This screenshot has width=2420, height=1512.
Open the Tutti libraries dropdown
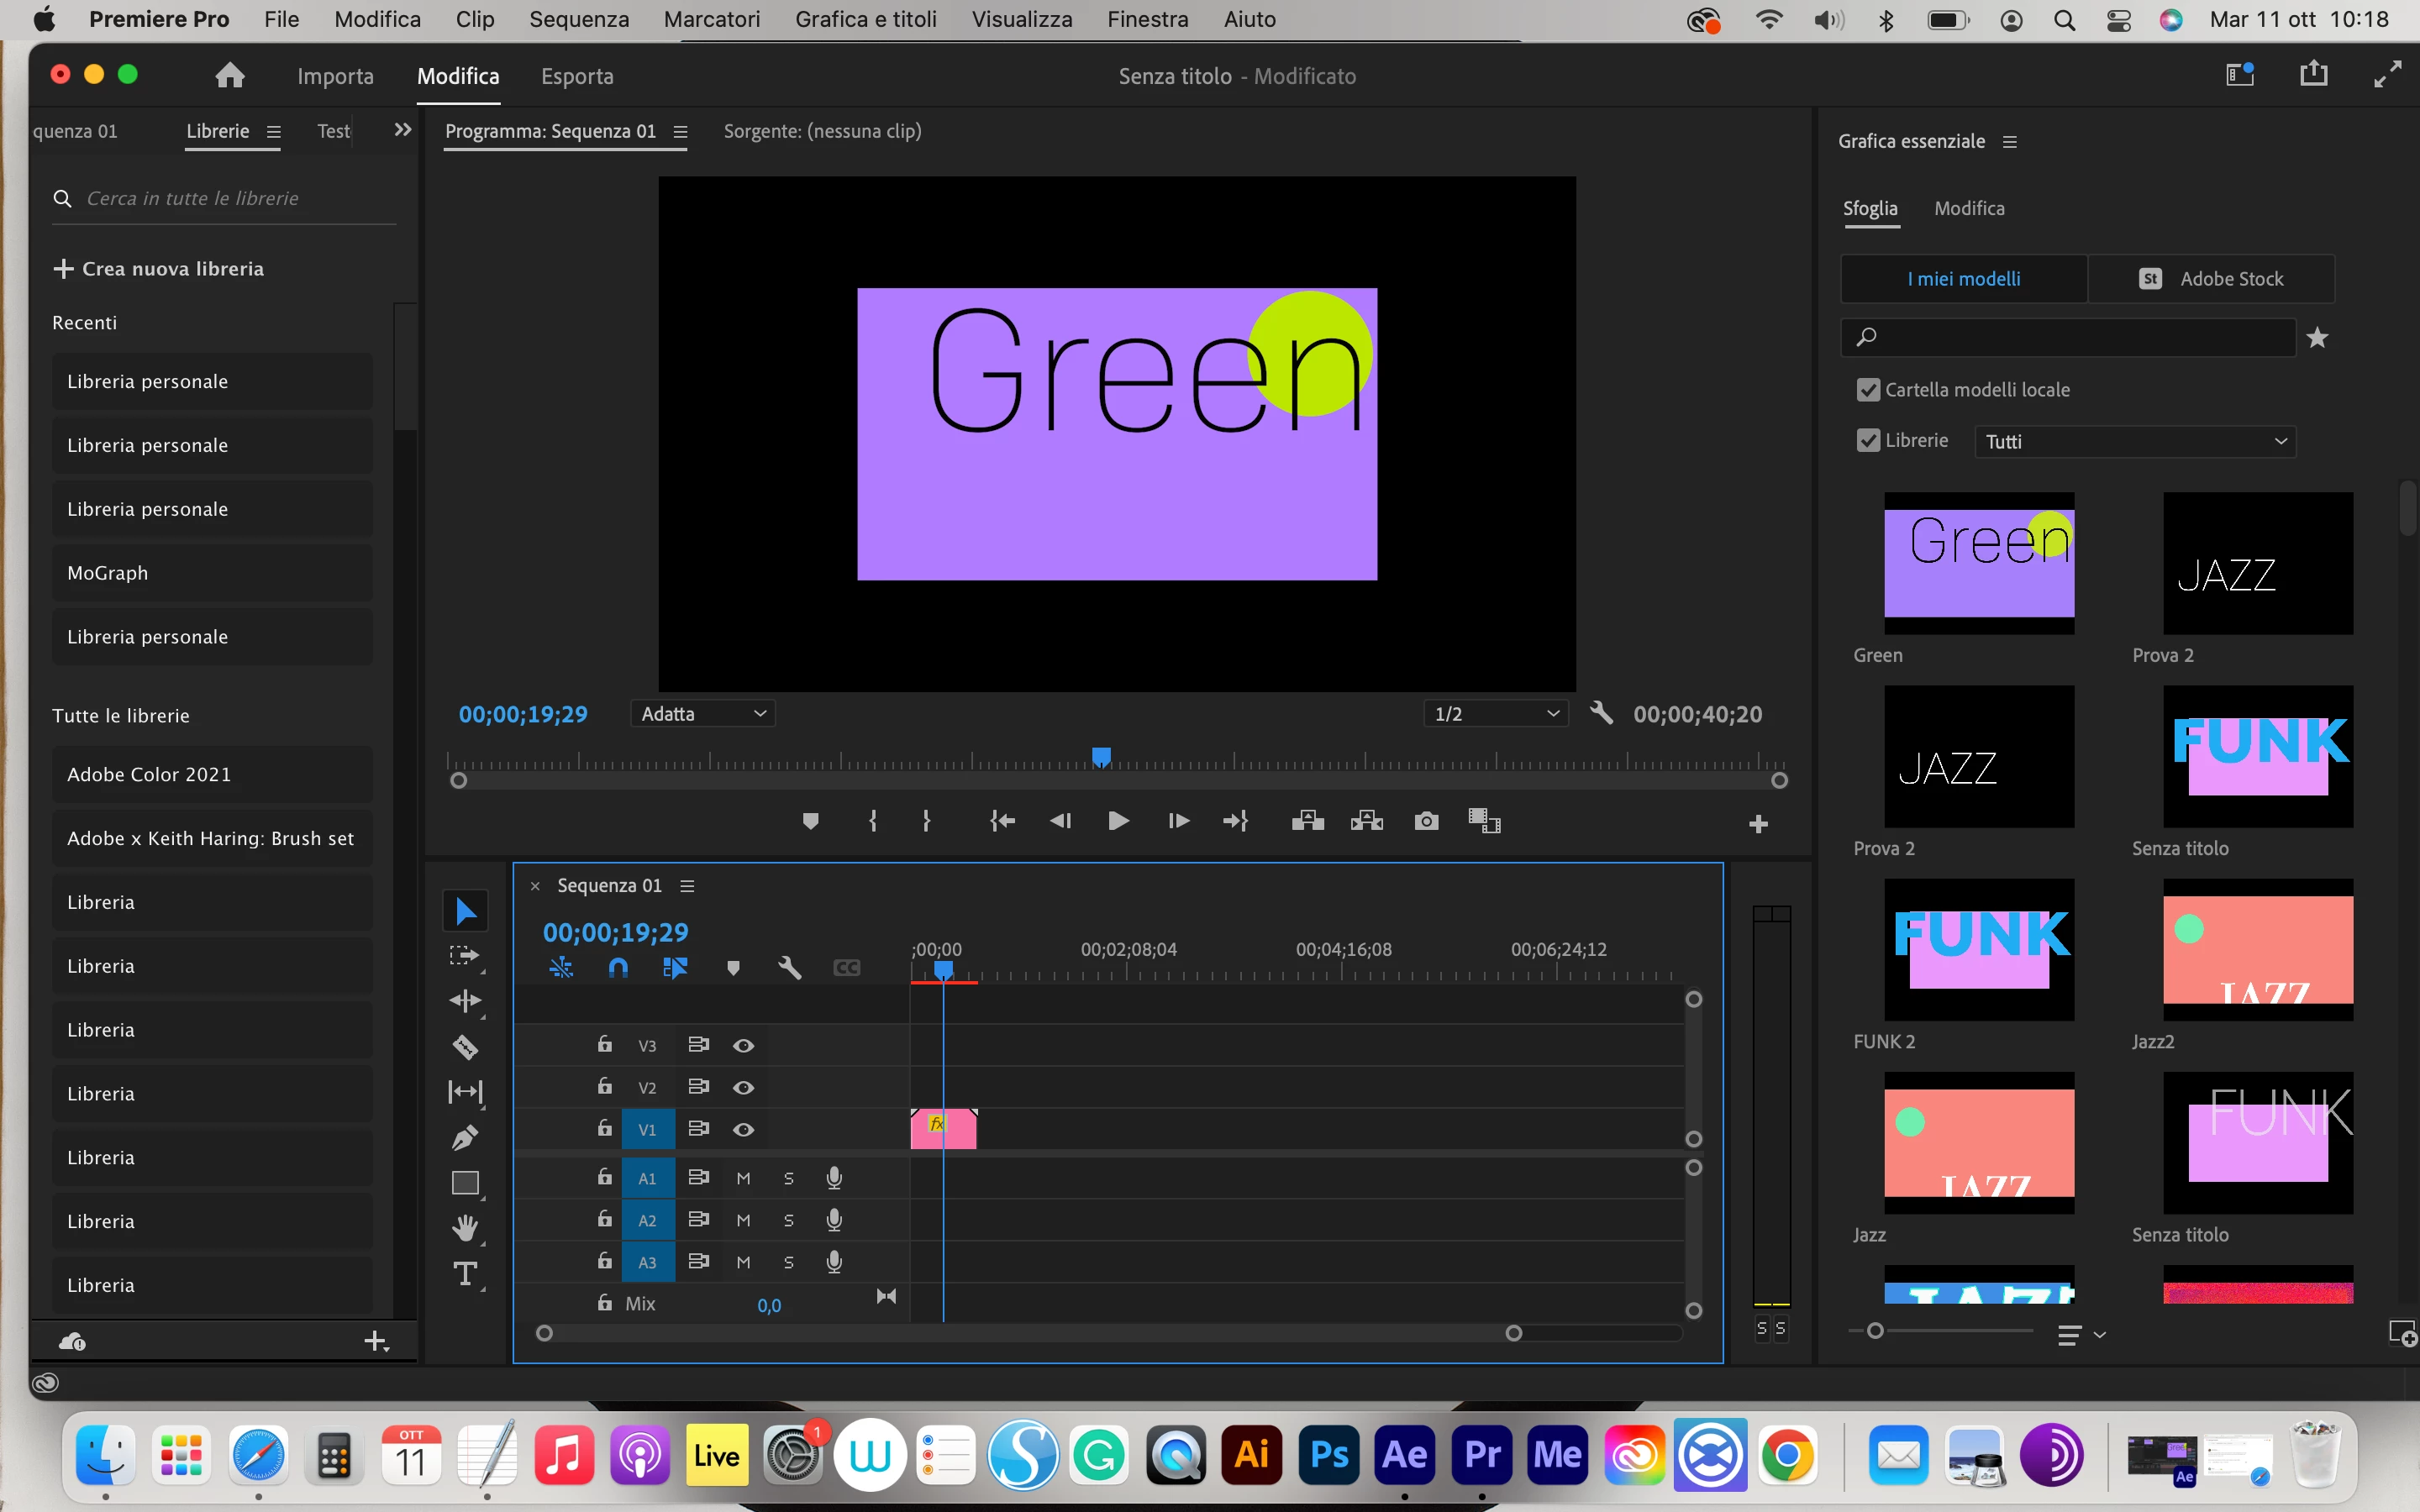2135,442
